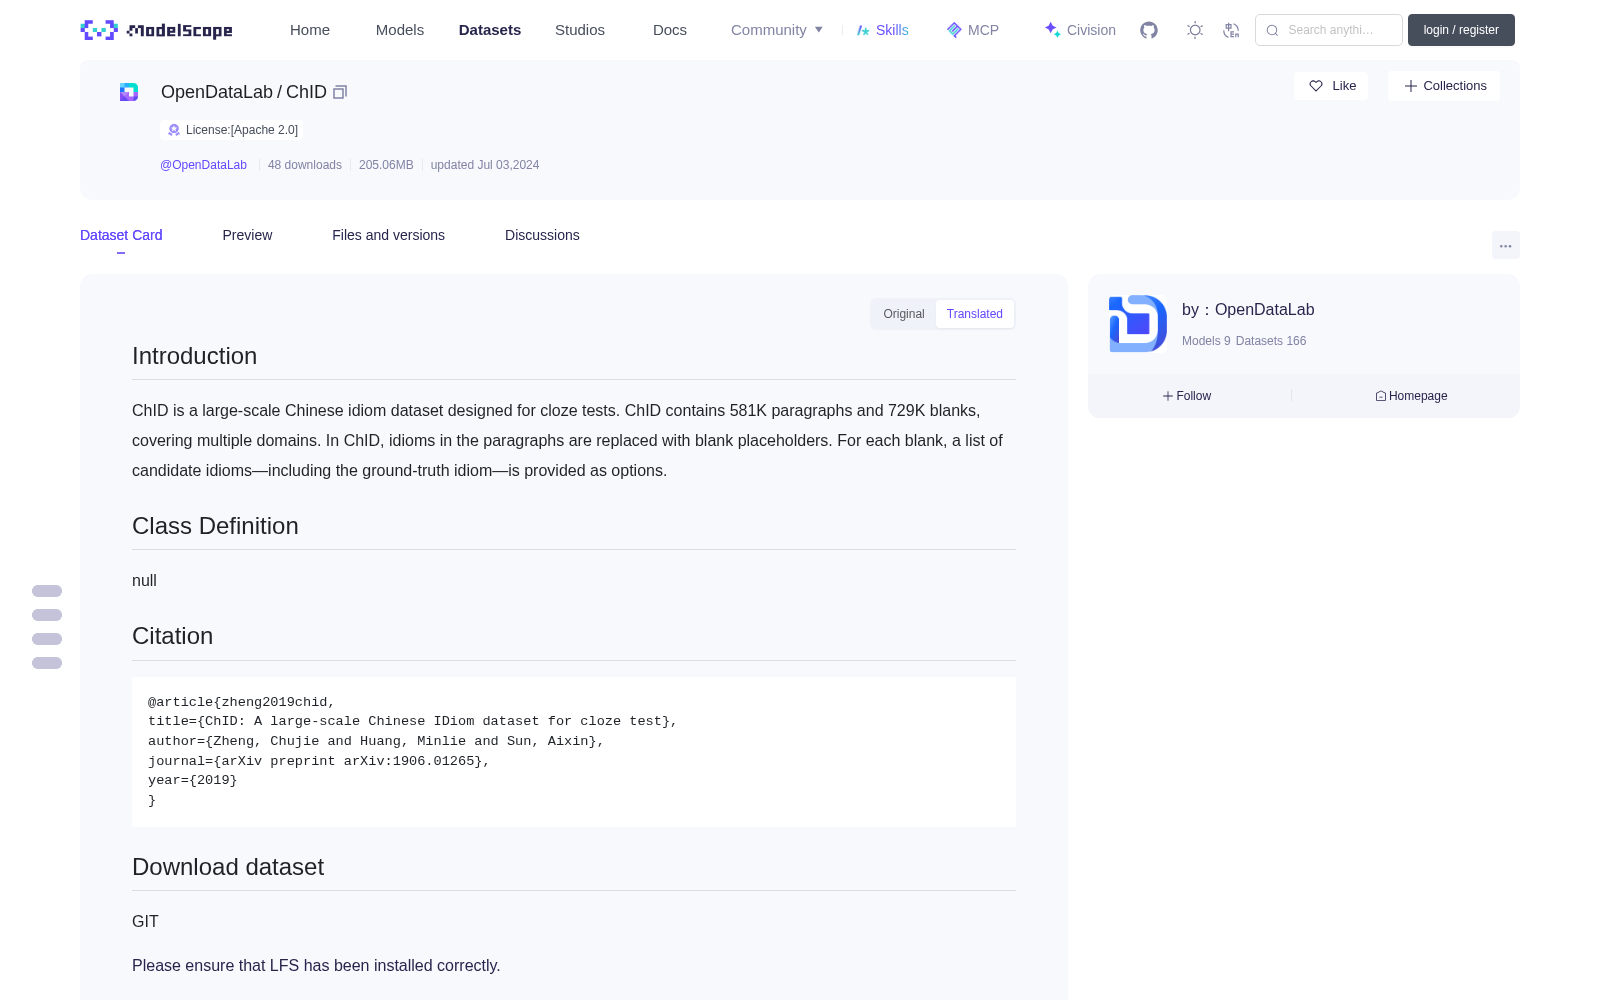Click the OpenDataLab organization logo in sidebar
The height and width of the screenshot is (1000, 1600).
1138,323
